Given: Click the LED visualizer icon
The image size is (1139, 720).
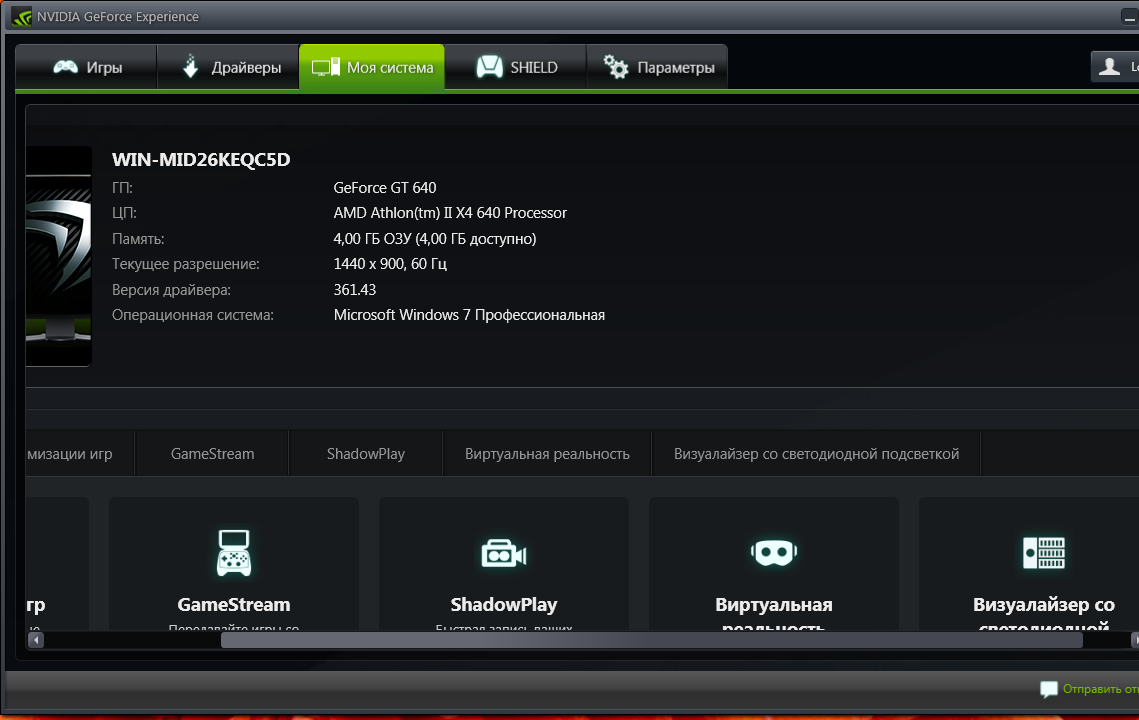Looking at the screenshot, I should tap(1044, 553).
